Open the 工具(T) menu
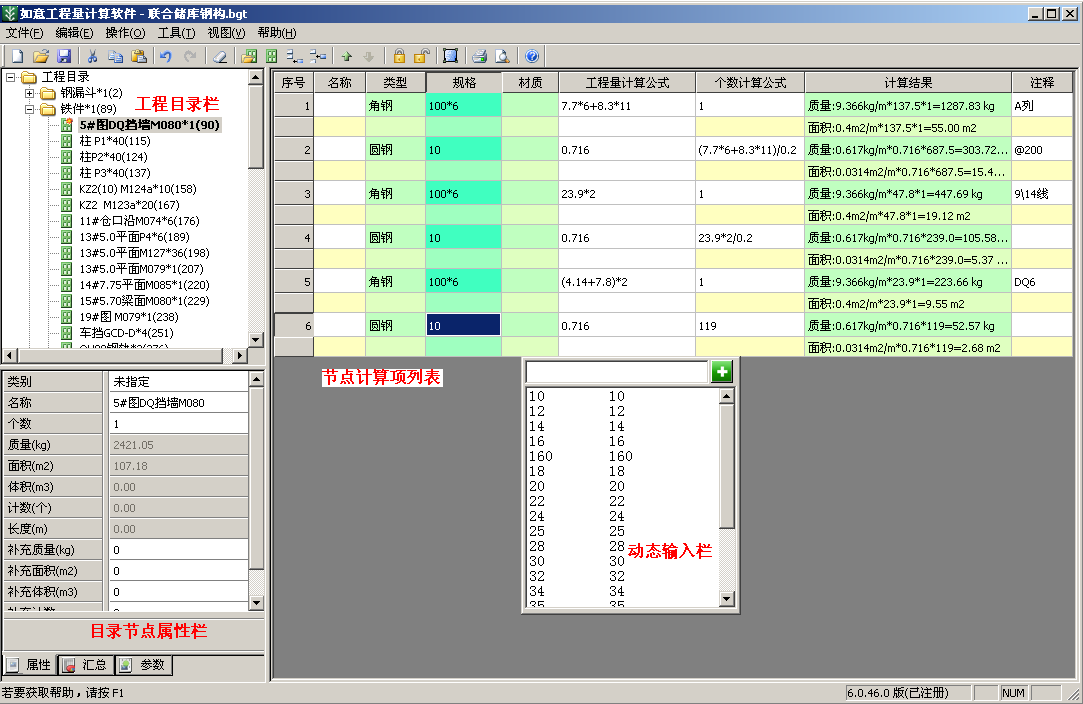 (x=177, y=32)
